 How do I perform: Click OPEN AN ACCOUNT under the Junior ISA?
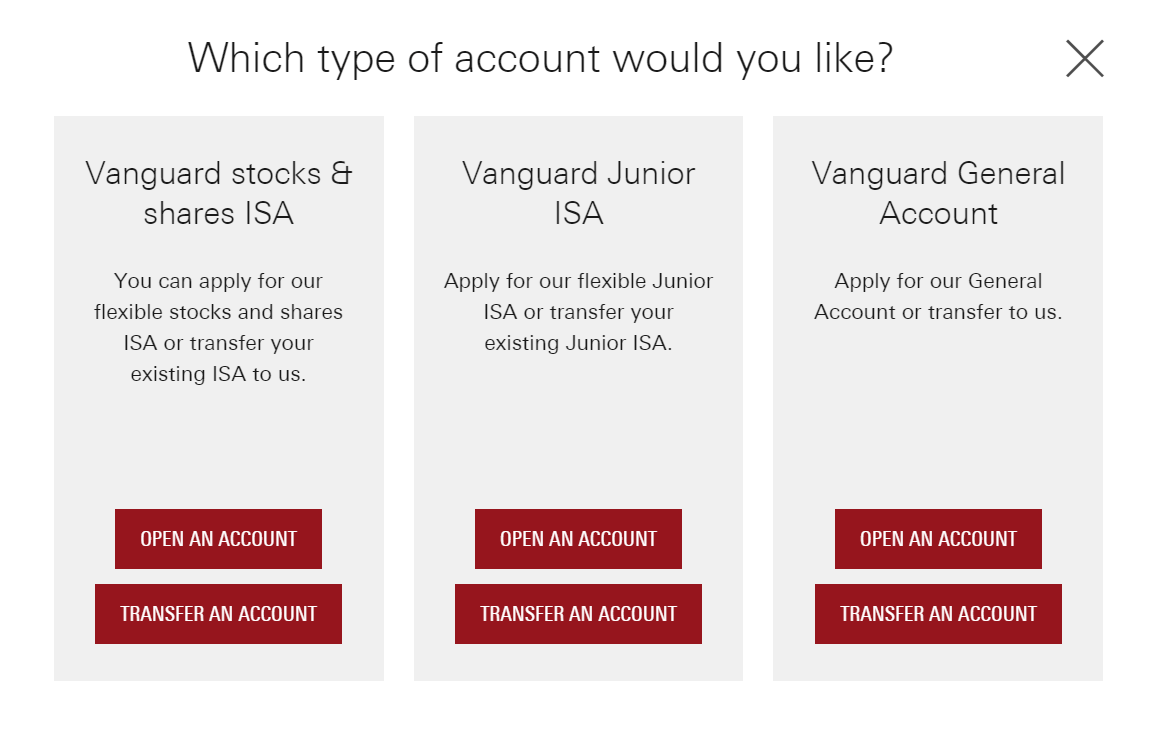[578, 538]
